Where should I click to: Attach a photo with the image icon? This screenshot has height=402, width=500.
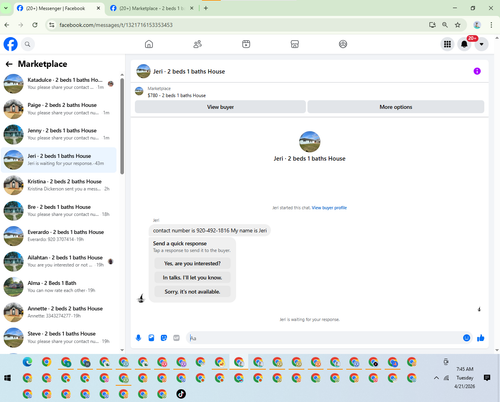point(151,338)
